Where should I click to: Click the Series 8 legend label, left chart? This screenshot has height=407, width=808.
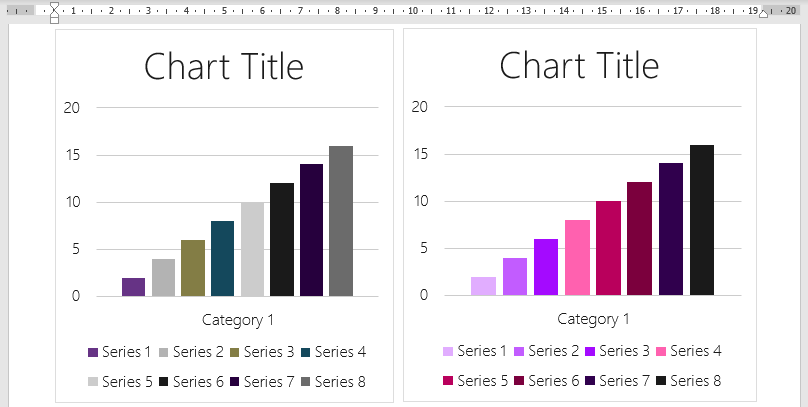coord(340,381)
